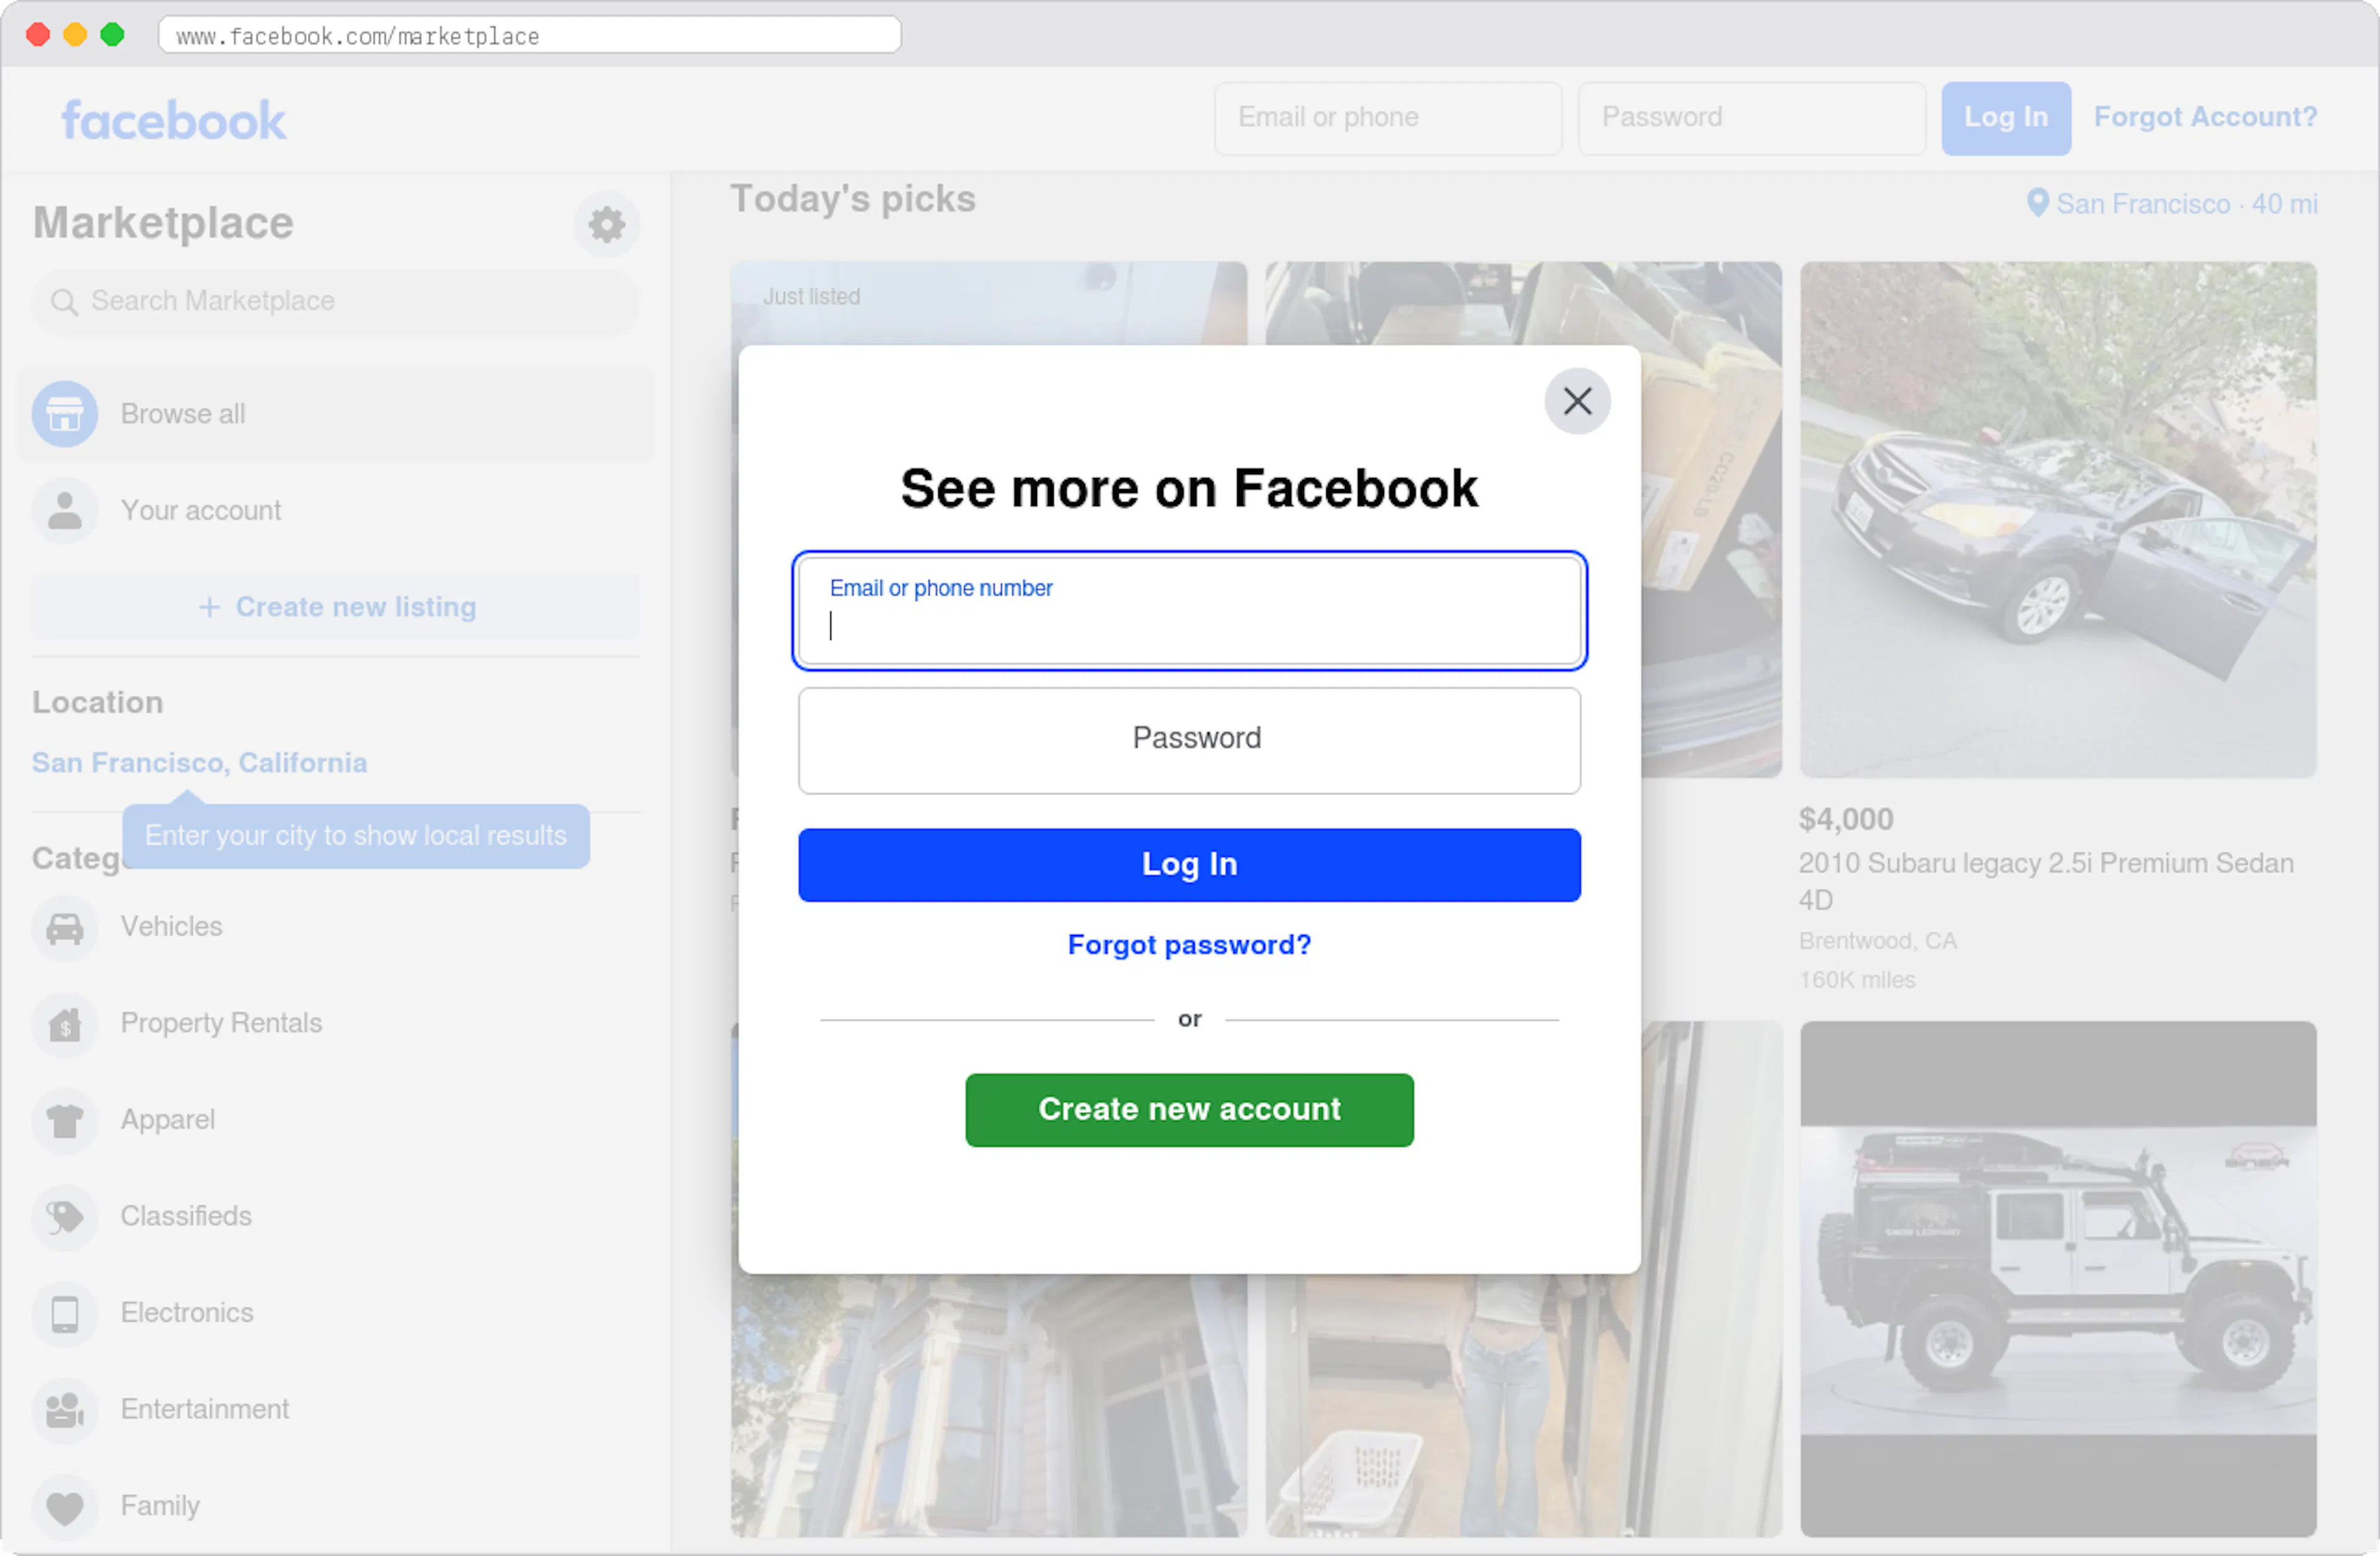
Task: Close the See more on Facebook dialog
Action: pos(1577,401)
